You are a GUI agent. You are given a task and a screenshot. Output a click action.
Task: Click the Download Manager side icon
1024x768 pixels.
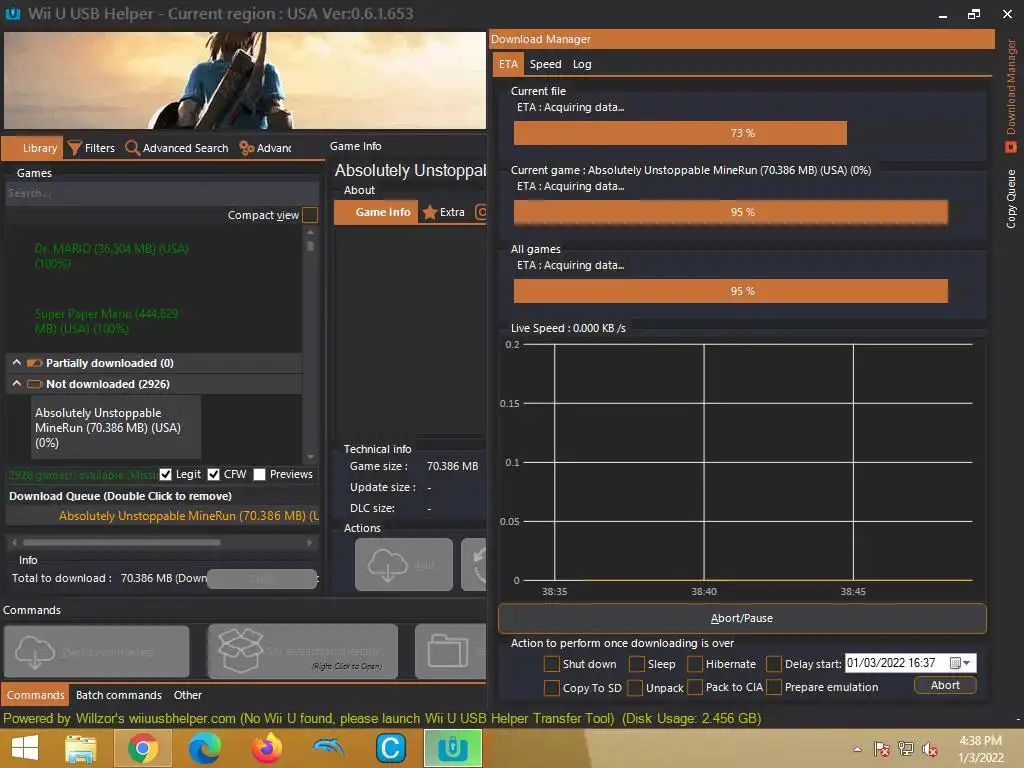tap(1010, 148)
